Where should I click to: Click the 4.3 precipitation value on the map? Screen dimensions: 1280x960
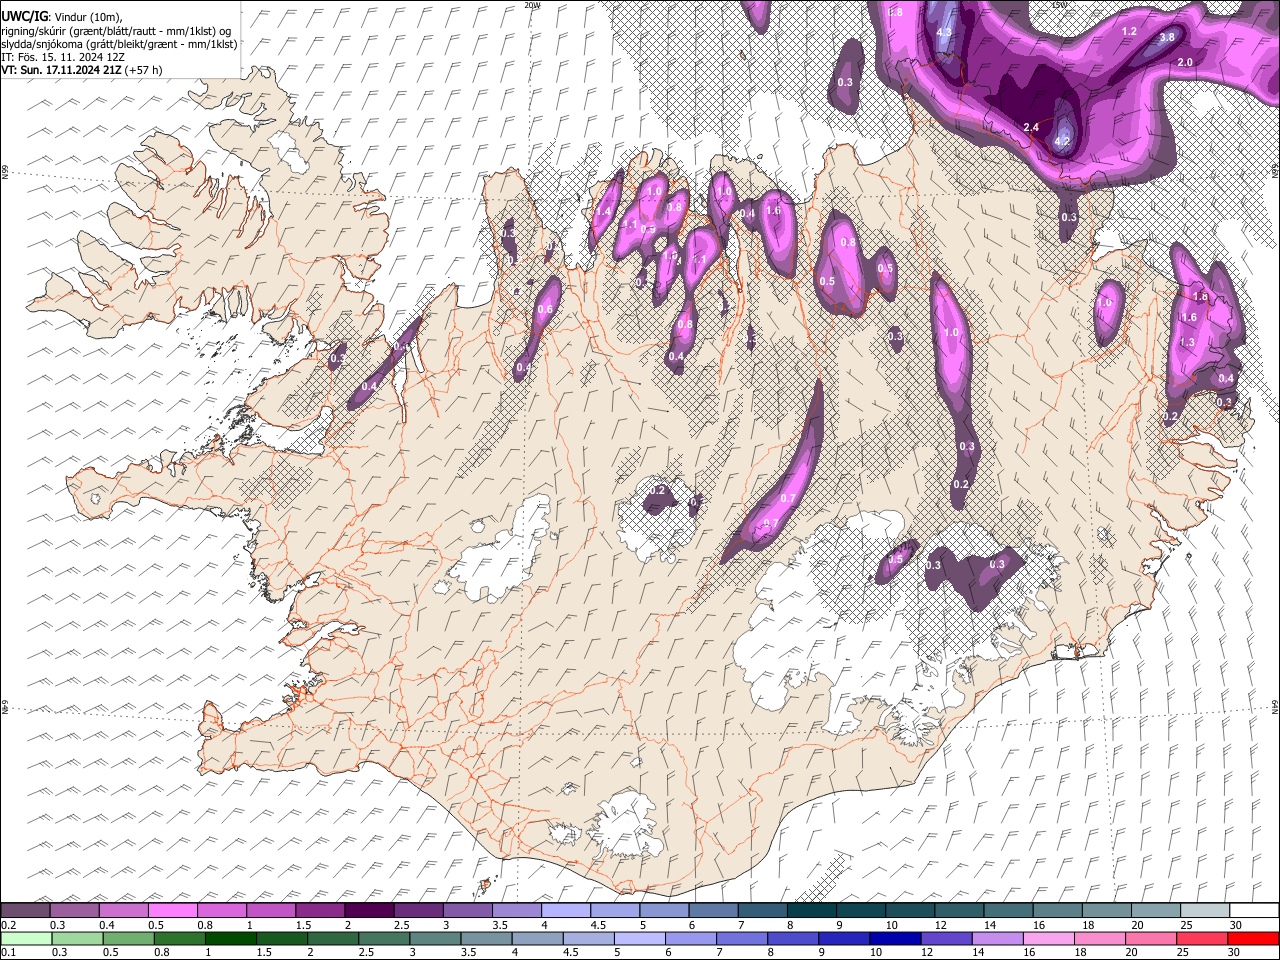pos(944,33)
